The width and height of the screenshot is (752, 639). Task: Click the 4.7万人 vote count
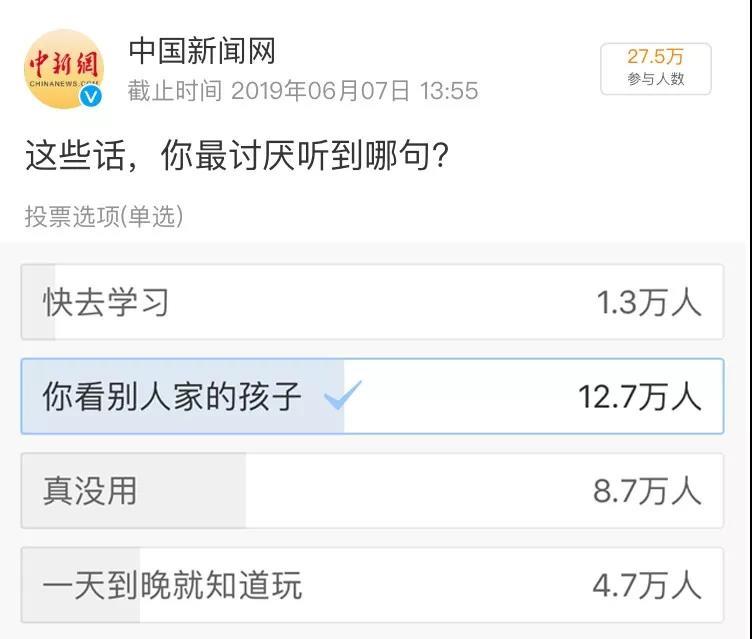(647, 586)
